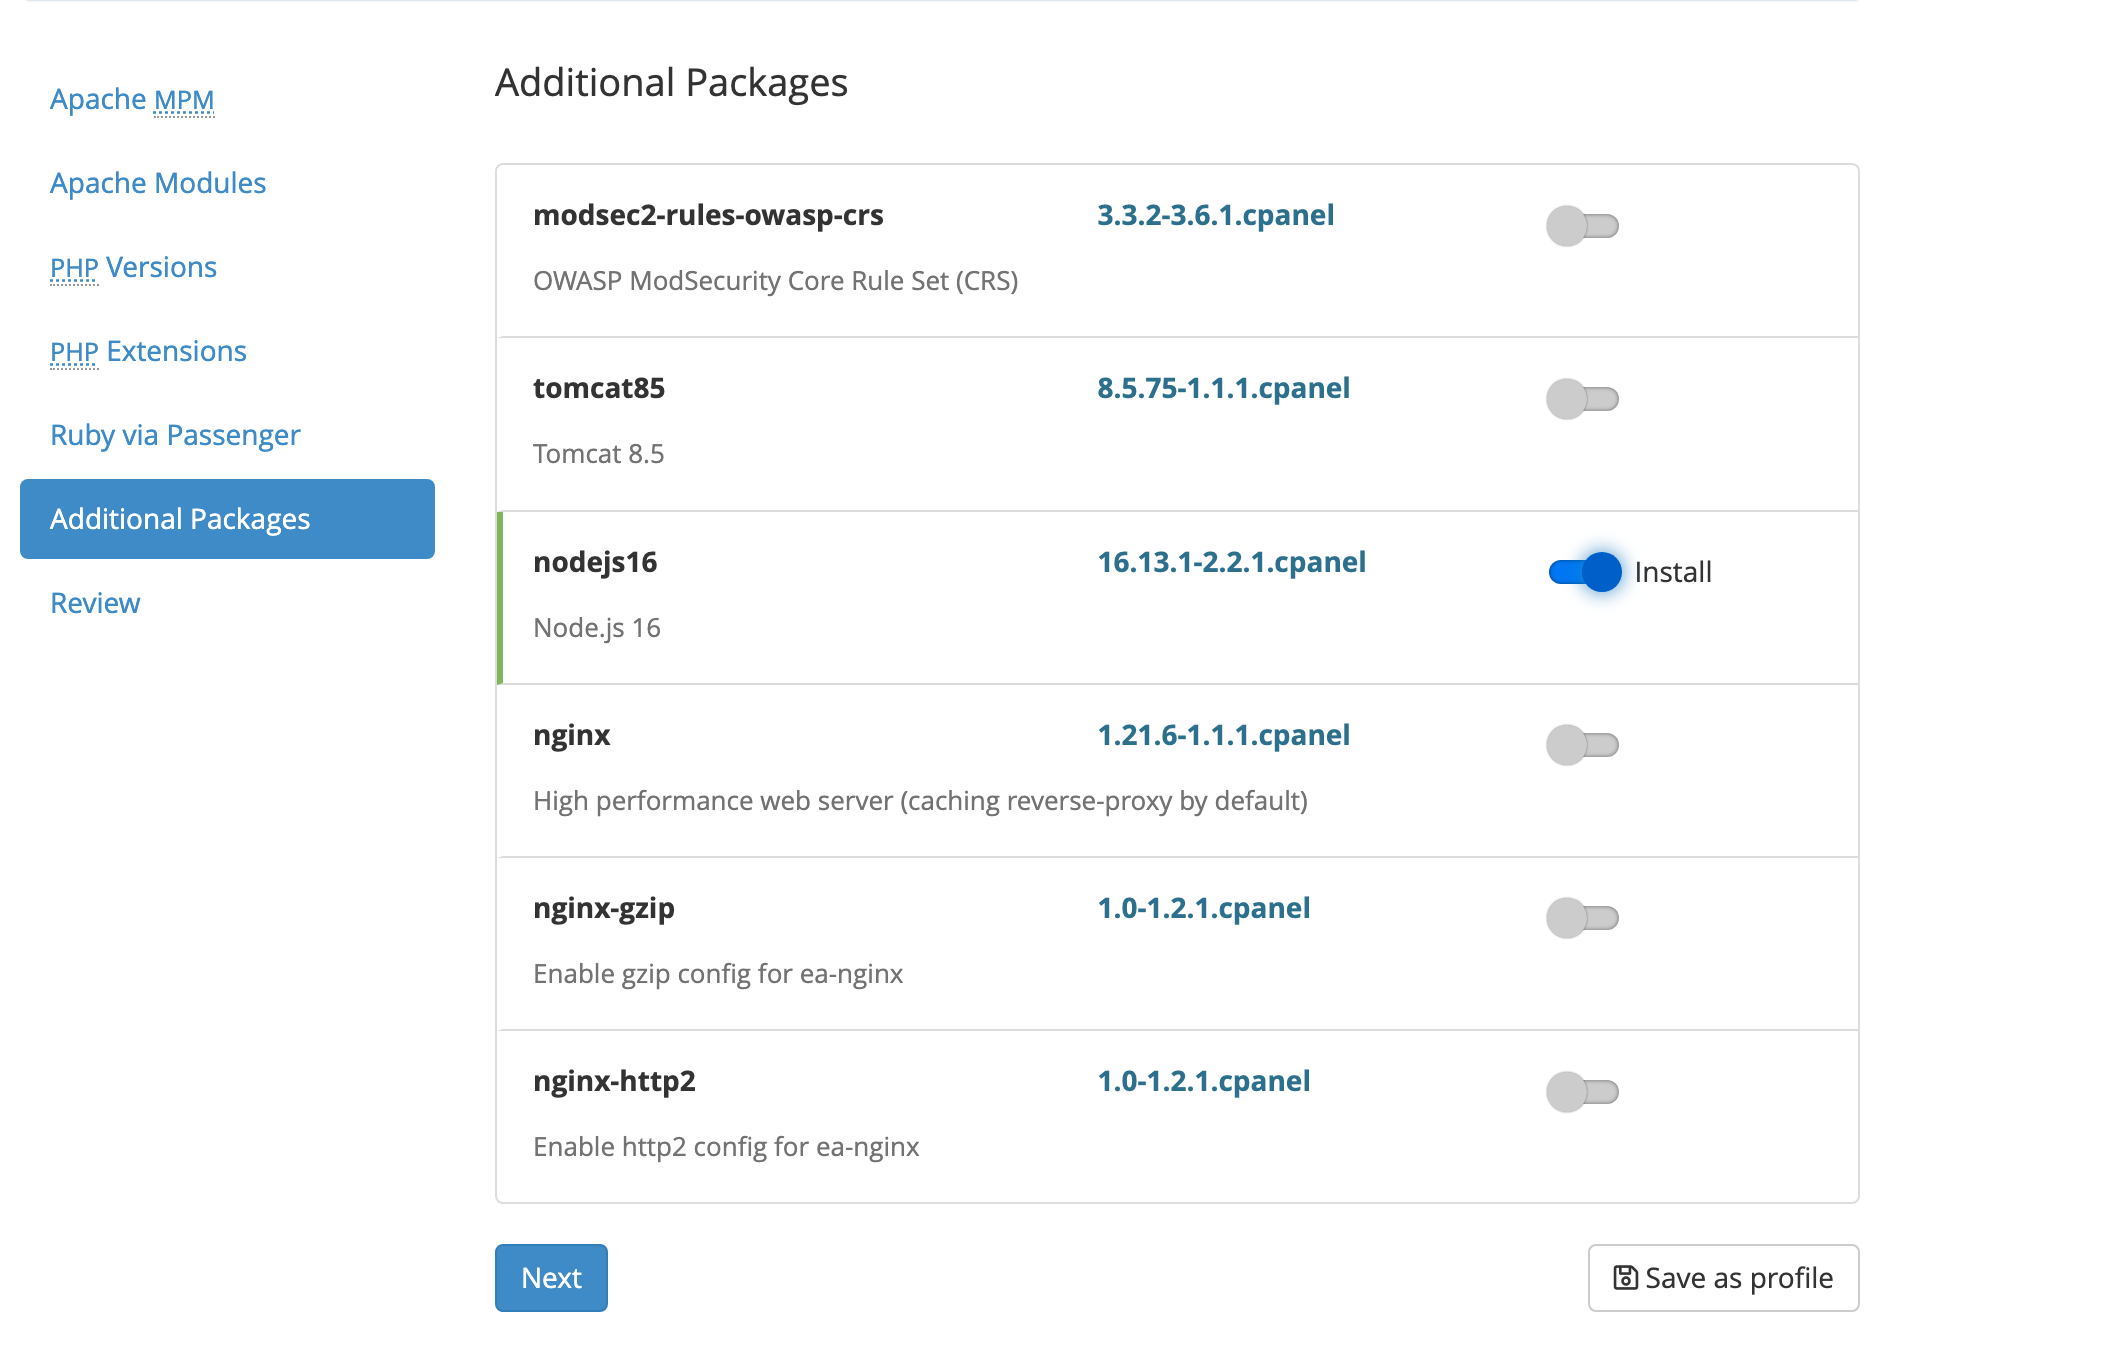Toggle on the nginx-http2 package
Viewport: 2116px width, 1360px height.
point(1582,1091)
